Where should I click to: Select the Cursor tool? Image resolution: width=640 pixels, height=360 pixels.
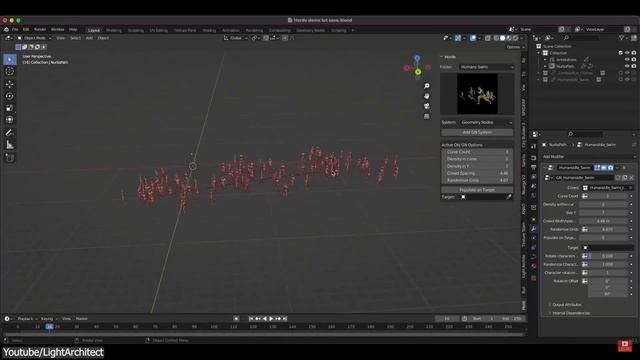[10, 71]
